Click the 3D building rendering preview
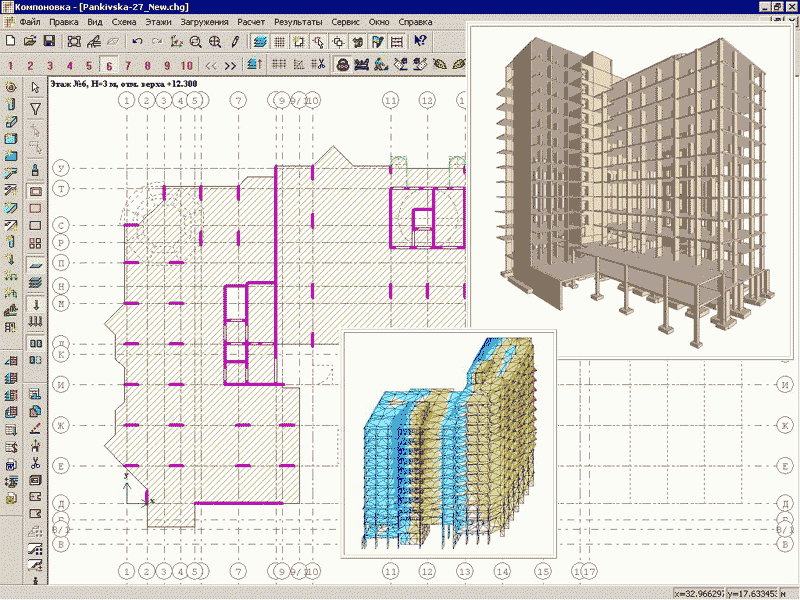 pyautogui.click(x=631, y=190)
